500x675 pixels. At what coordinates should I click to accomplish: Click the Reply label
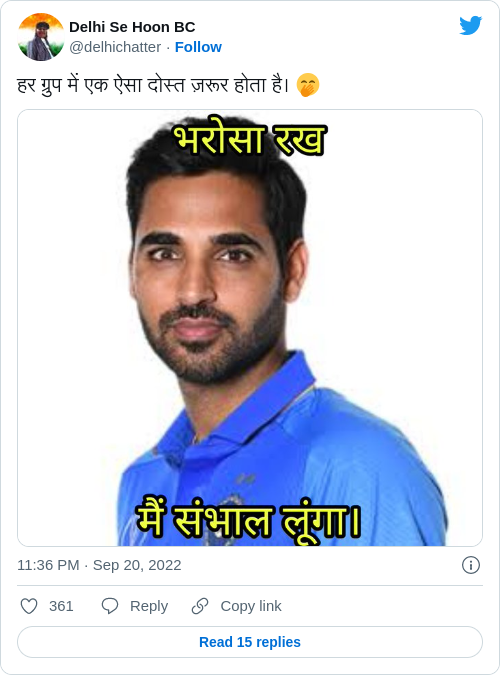click(x=149, y=606)
